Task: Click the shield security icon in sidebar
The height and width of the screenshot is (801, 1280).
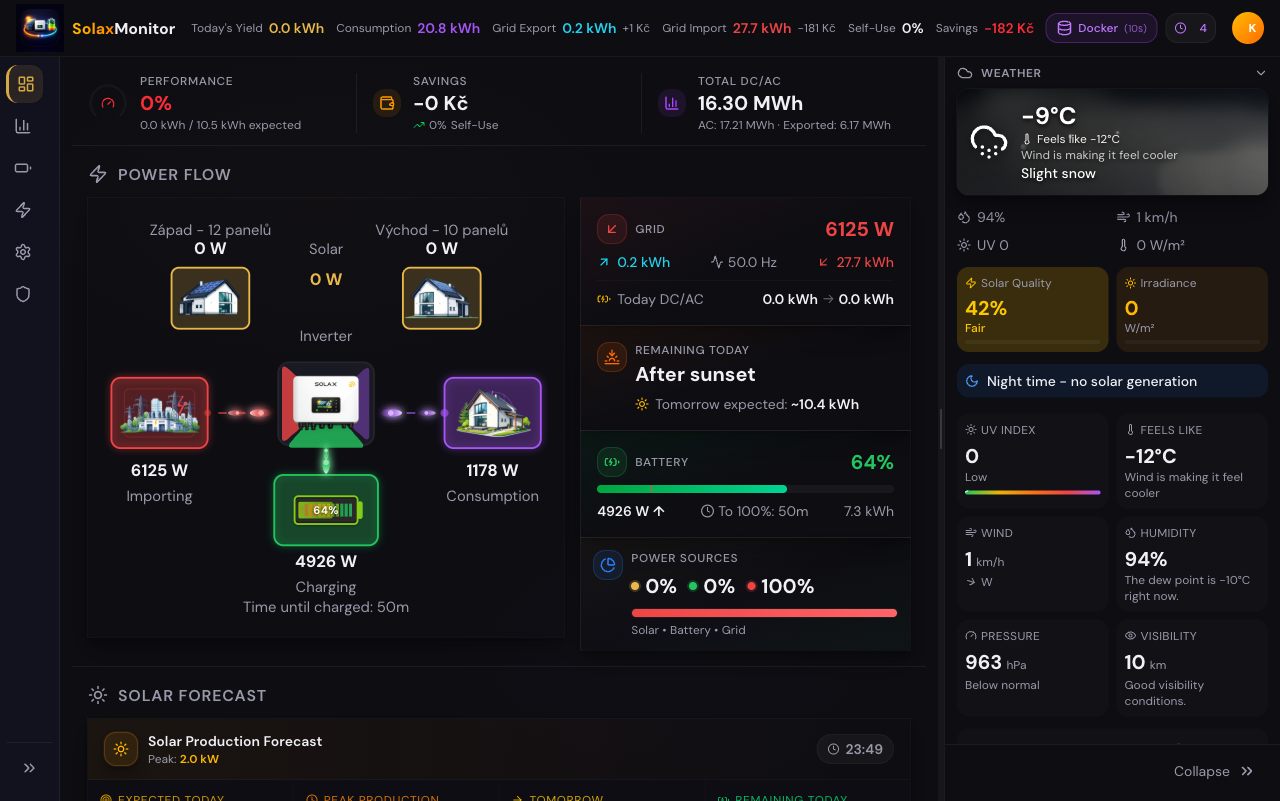Action: [x=22, y=294]
